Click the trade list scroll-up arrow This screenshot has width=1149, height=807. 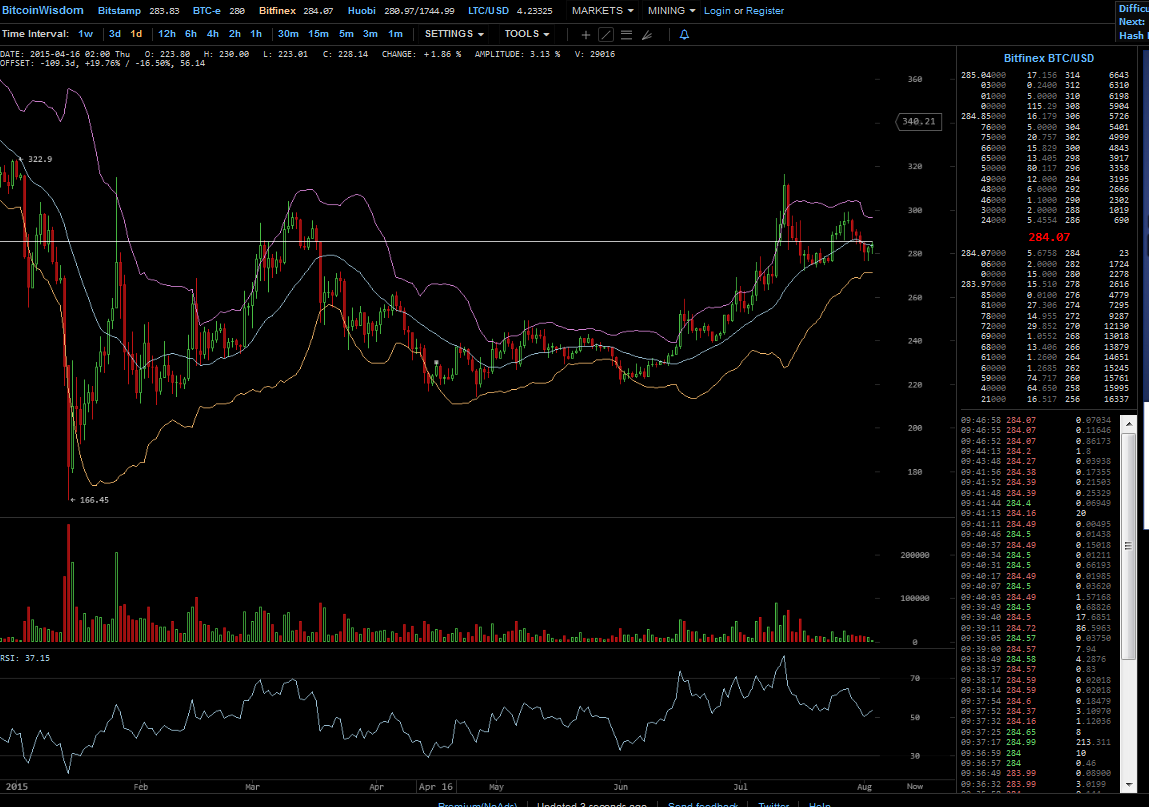[x=1129, y=424]
